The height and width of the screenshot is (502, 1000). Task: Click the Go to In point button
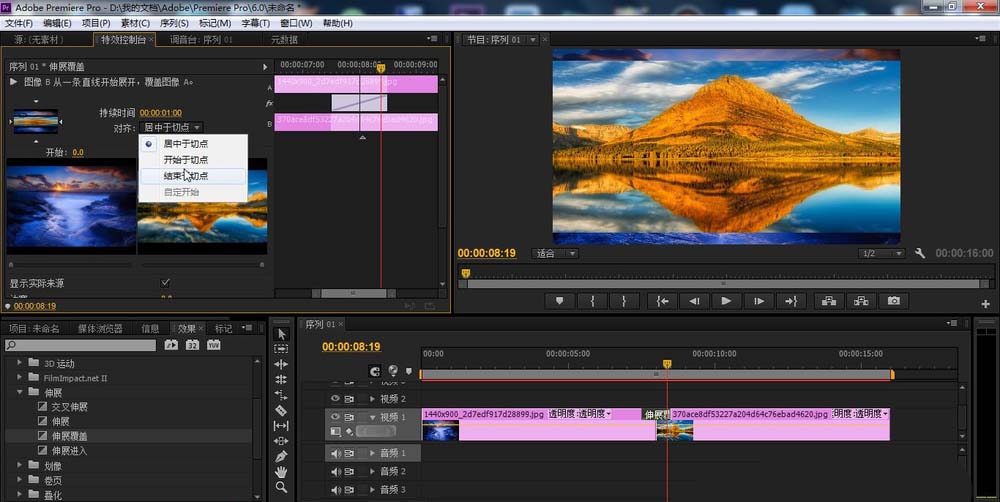663,301
